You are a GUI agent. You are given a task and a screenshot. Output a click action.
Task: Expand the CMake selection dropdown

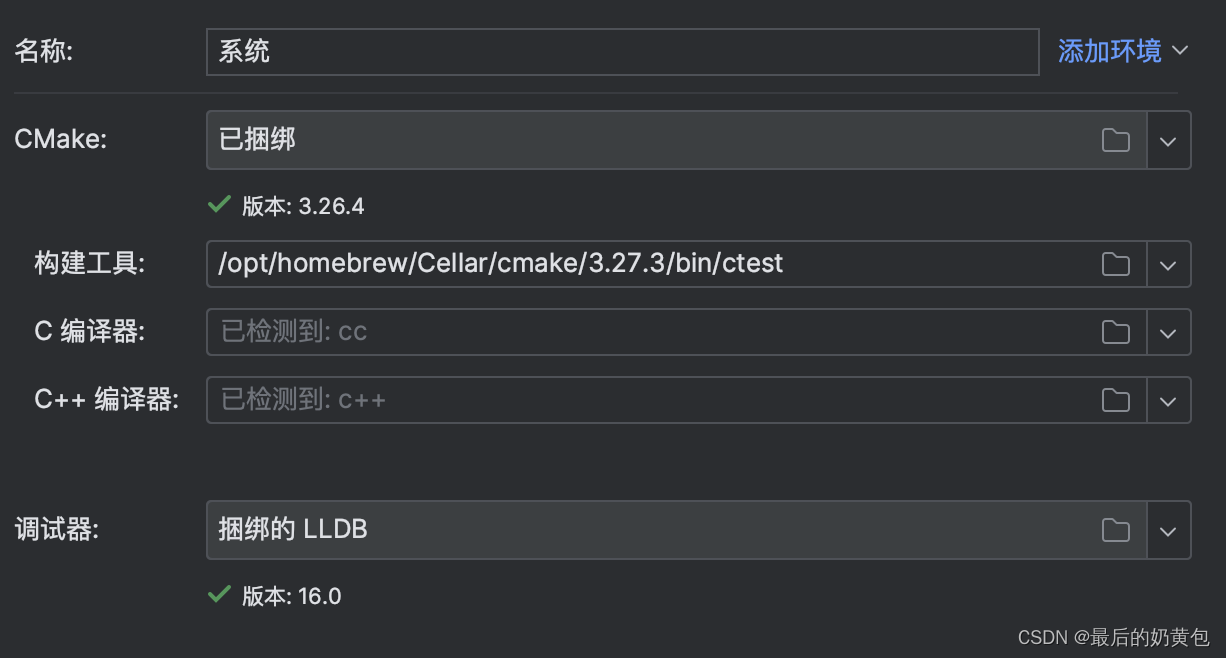1169,140
